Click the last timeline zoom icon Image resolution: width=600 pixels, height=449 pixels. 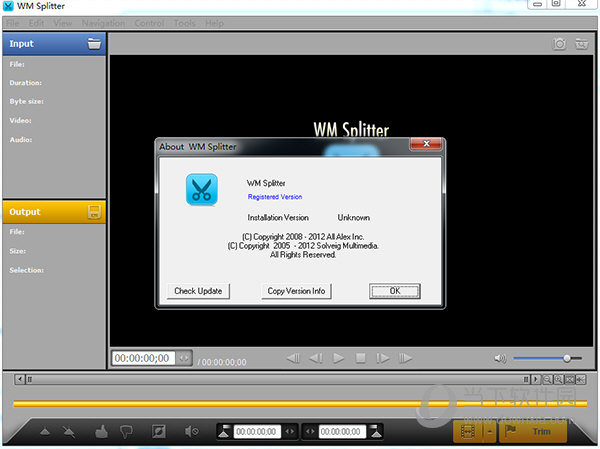580,379
